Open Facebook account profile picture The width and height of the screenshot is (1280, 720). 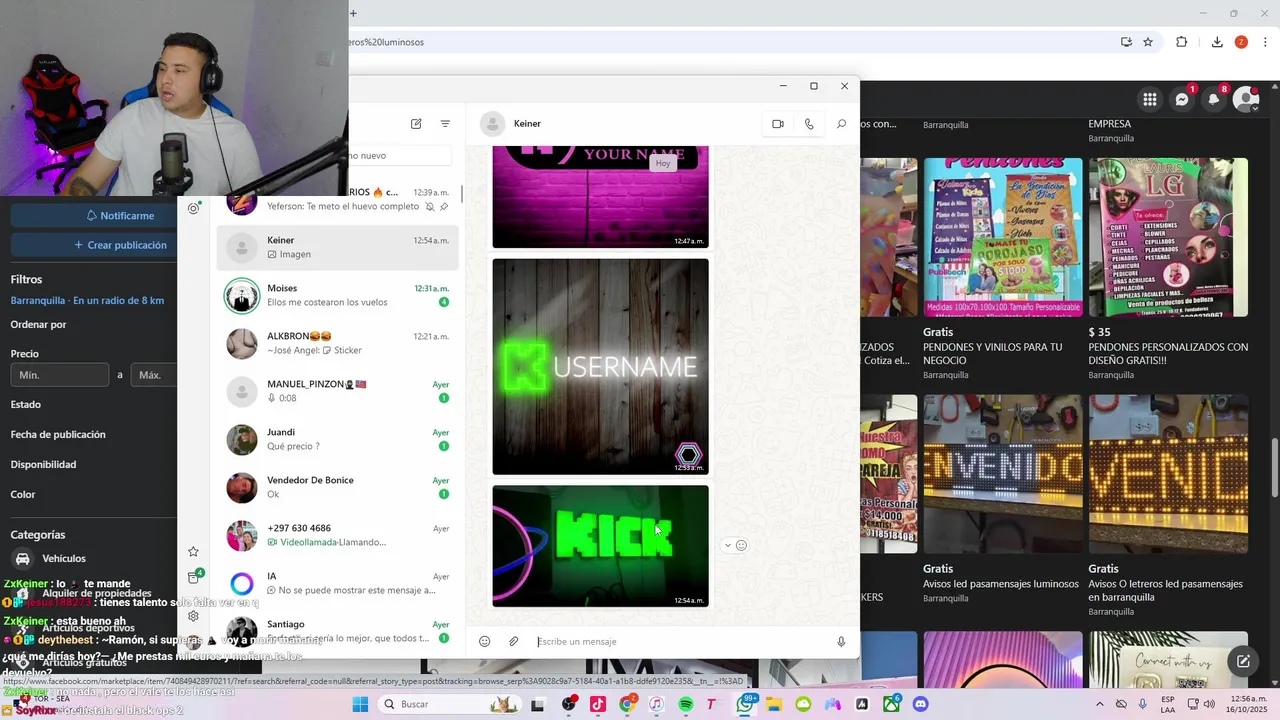point(1246,99)
